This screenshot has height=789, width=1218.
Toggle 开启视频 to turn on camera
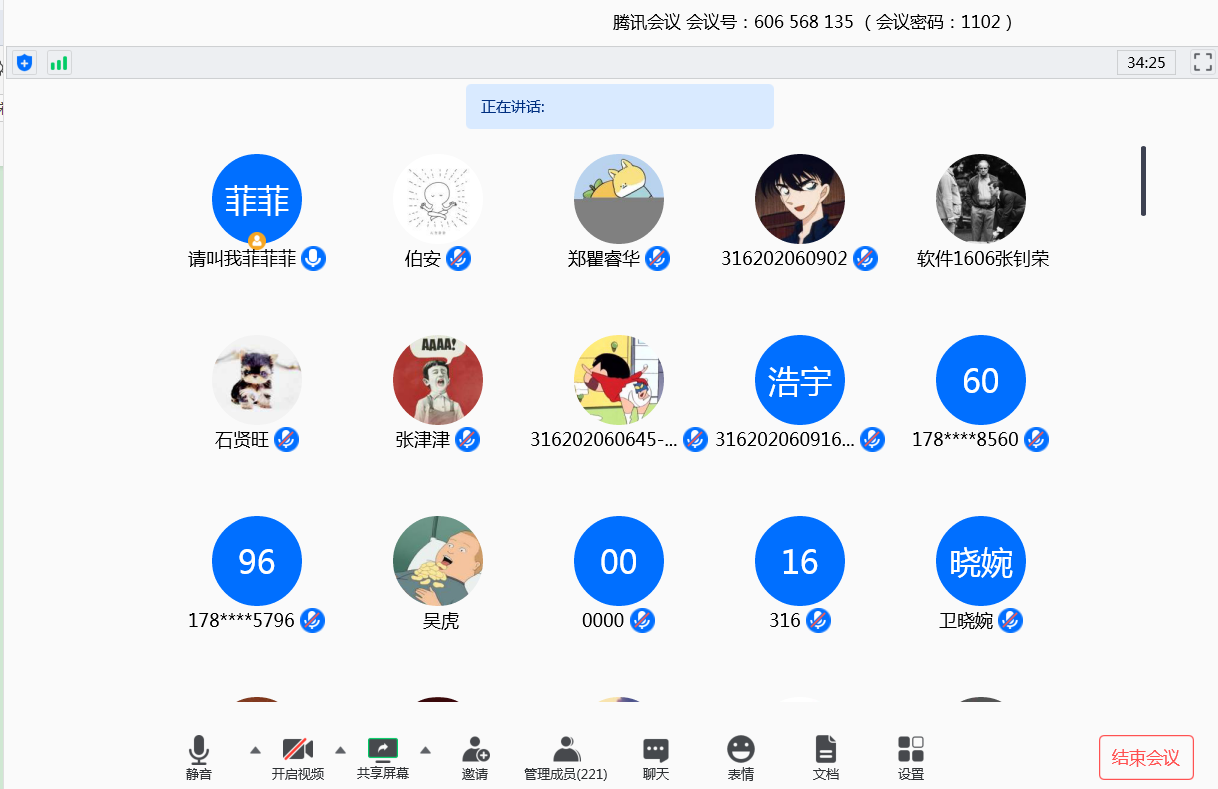click(x=299, y=757)
